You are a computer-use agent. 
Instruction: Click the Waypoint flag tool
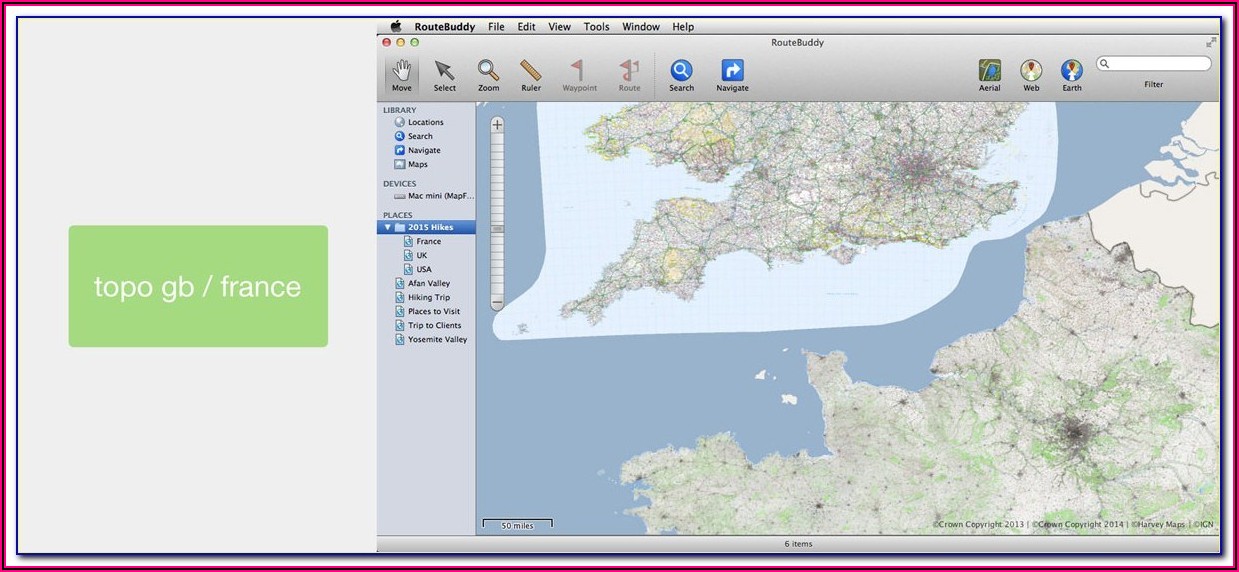pos(578,72)
